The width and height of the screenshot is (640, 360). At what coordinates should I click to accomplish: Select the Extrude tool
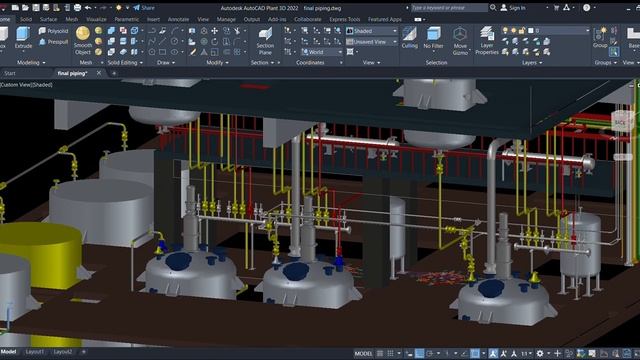(23, 38)
